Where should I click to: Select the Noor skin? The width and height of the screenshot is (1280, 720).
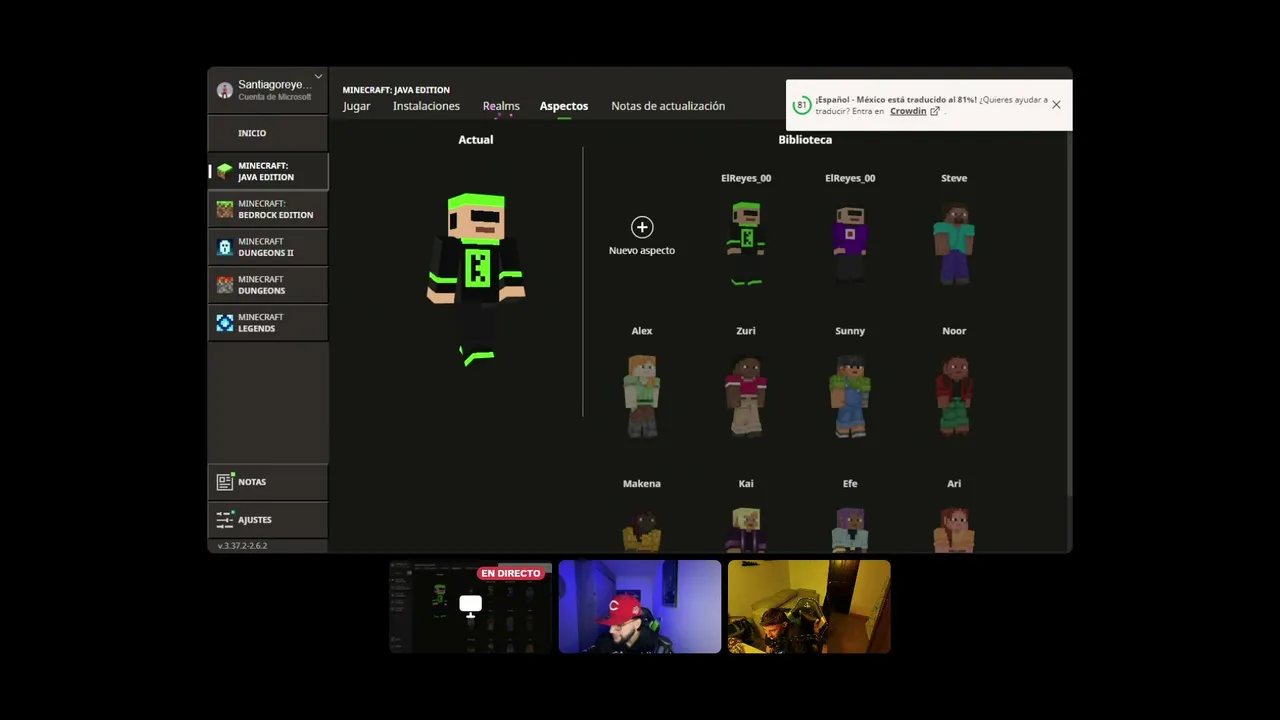coord(954,396)
